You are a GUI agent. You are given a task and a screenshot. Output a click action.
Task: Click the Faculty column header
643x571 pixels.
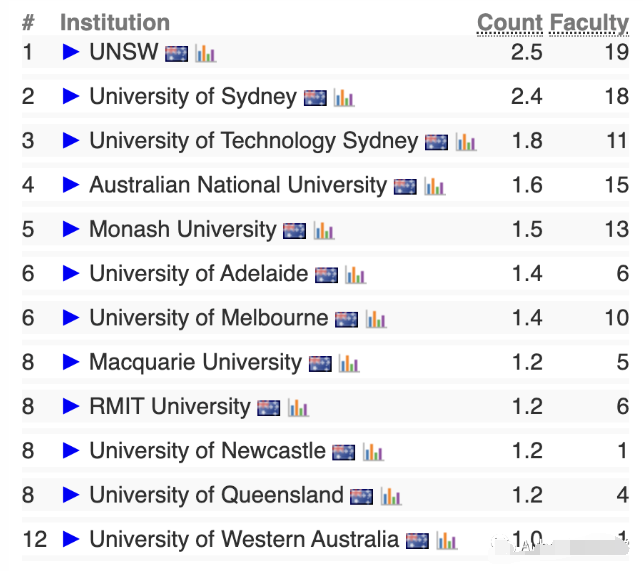589,22
